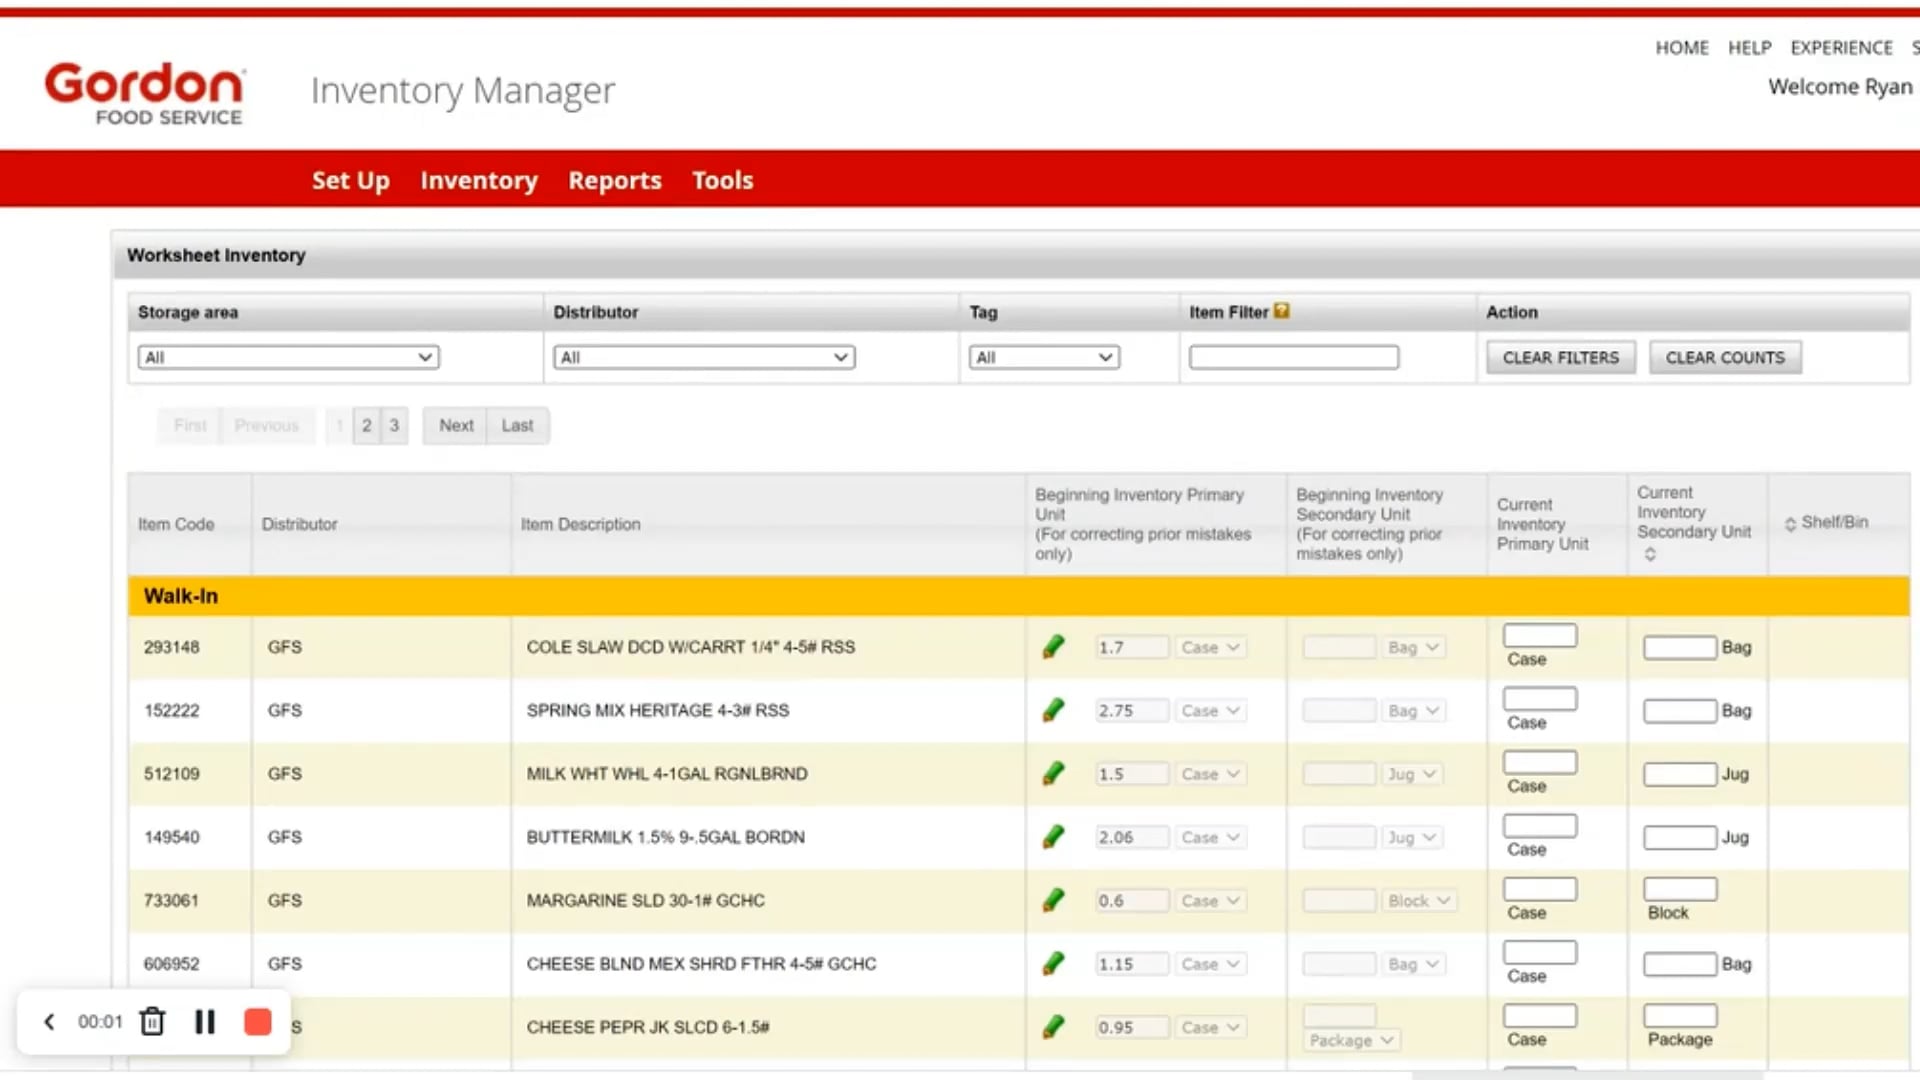Screen dimensions: 1920x1080
Task: Click the Item Filter text field
Action: [x=1293, y=357]
